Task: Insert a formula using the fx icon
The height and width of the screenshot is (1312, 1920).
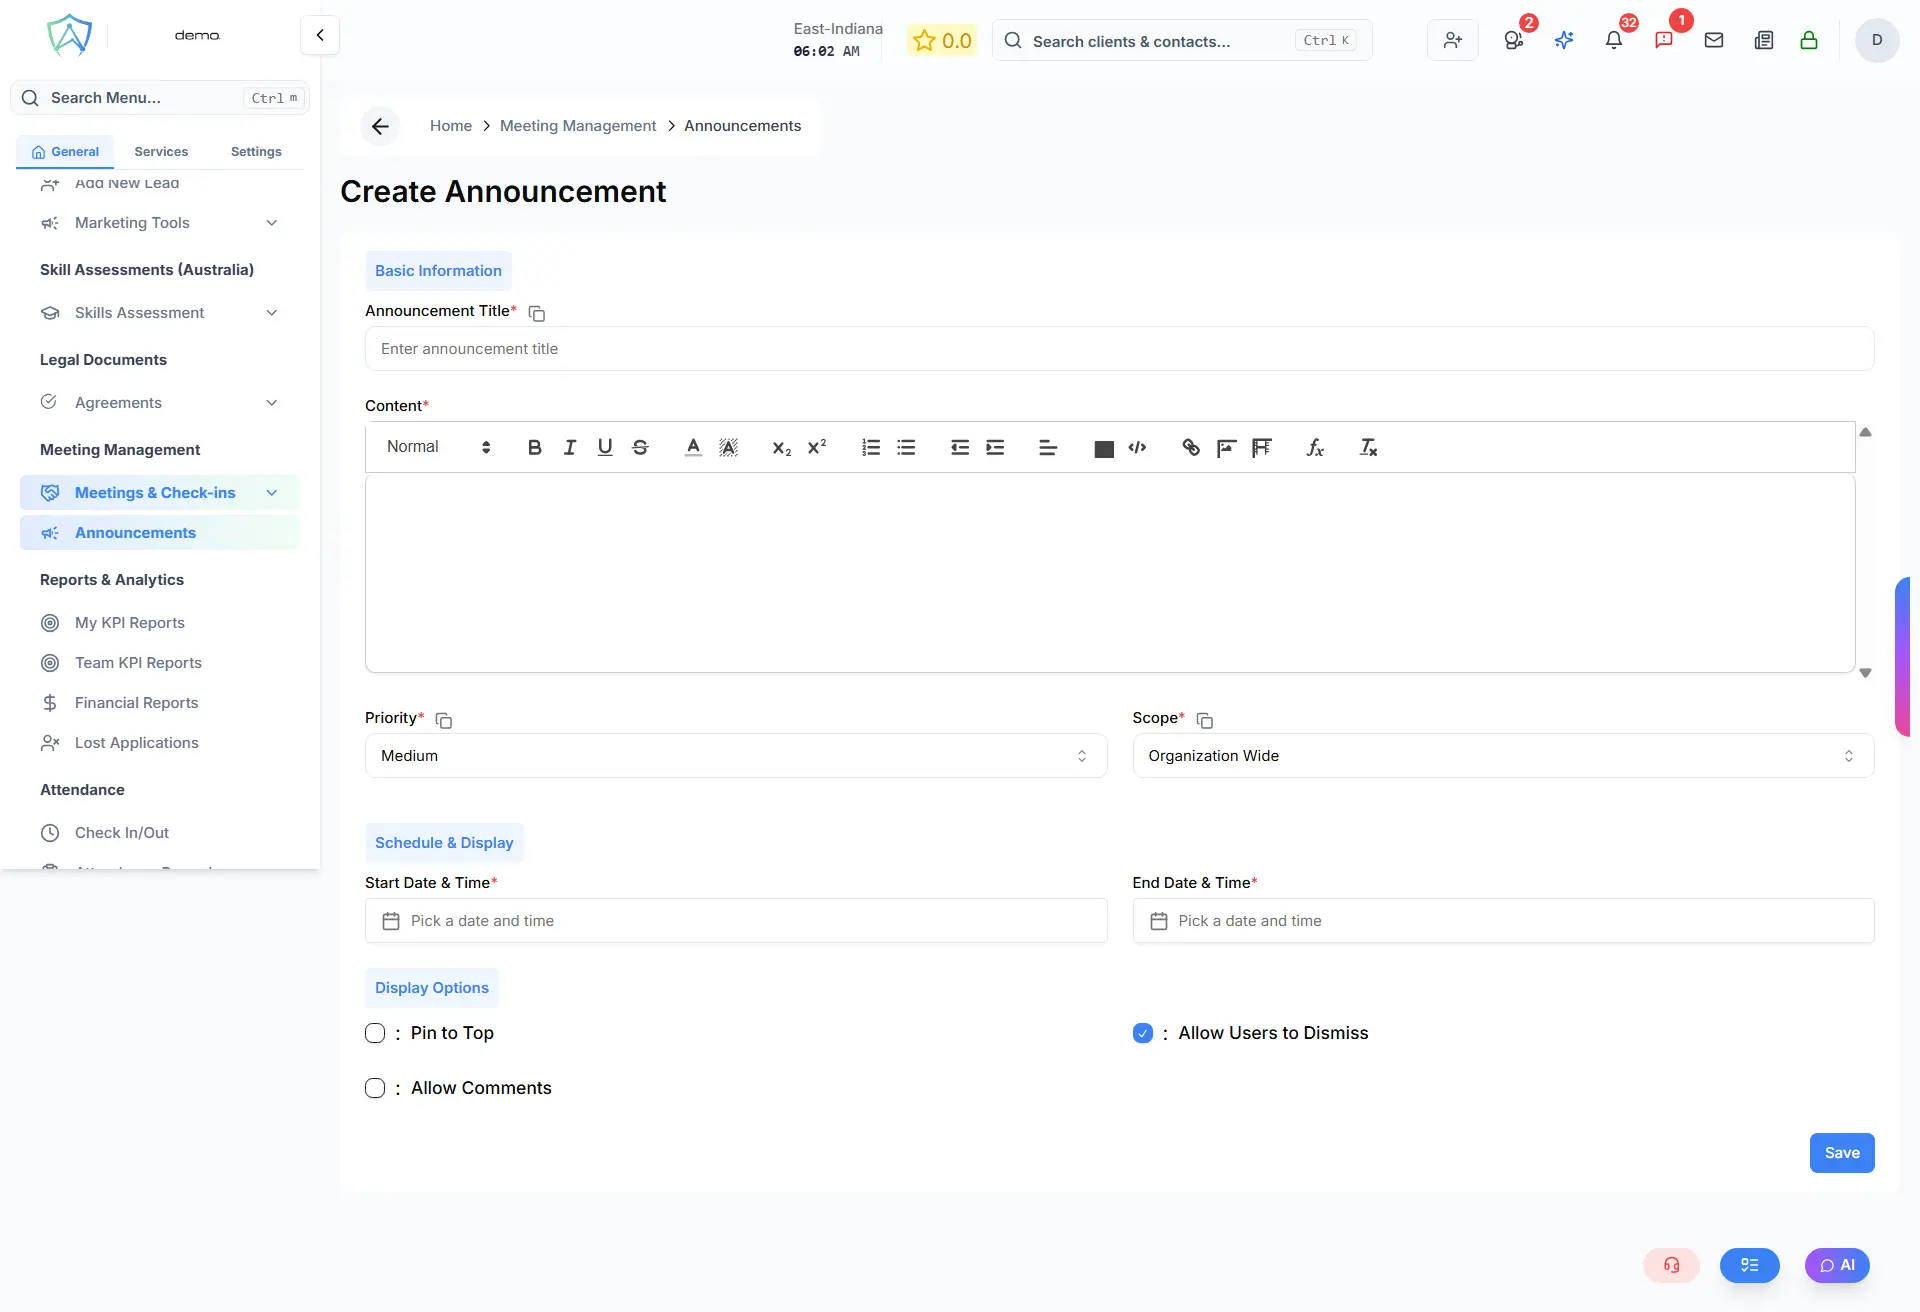Action: [1315, 447]
